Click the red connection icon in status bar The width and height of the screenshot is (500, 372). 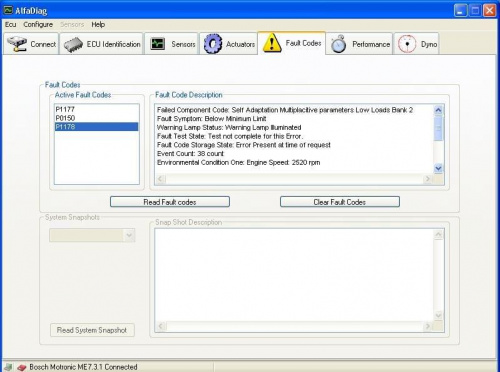click(x=22, y=367)
